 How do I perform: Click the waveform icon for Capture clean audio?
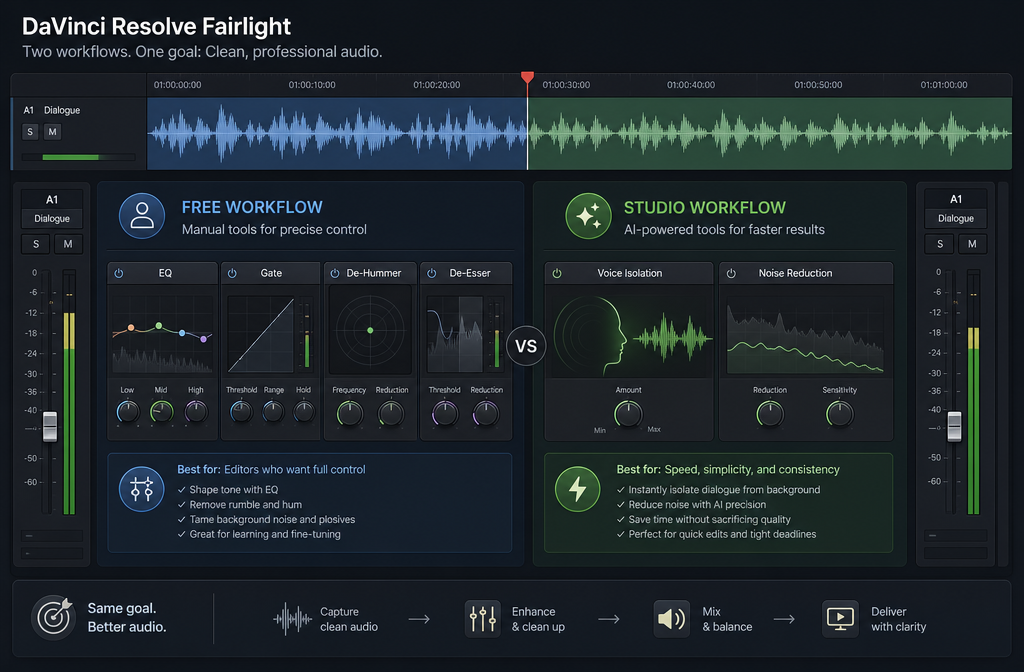click(292, 619)
